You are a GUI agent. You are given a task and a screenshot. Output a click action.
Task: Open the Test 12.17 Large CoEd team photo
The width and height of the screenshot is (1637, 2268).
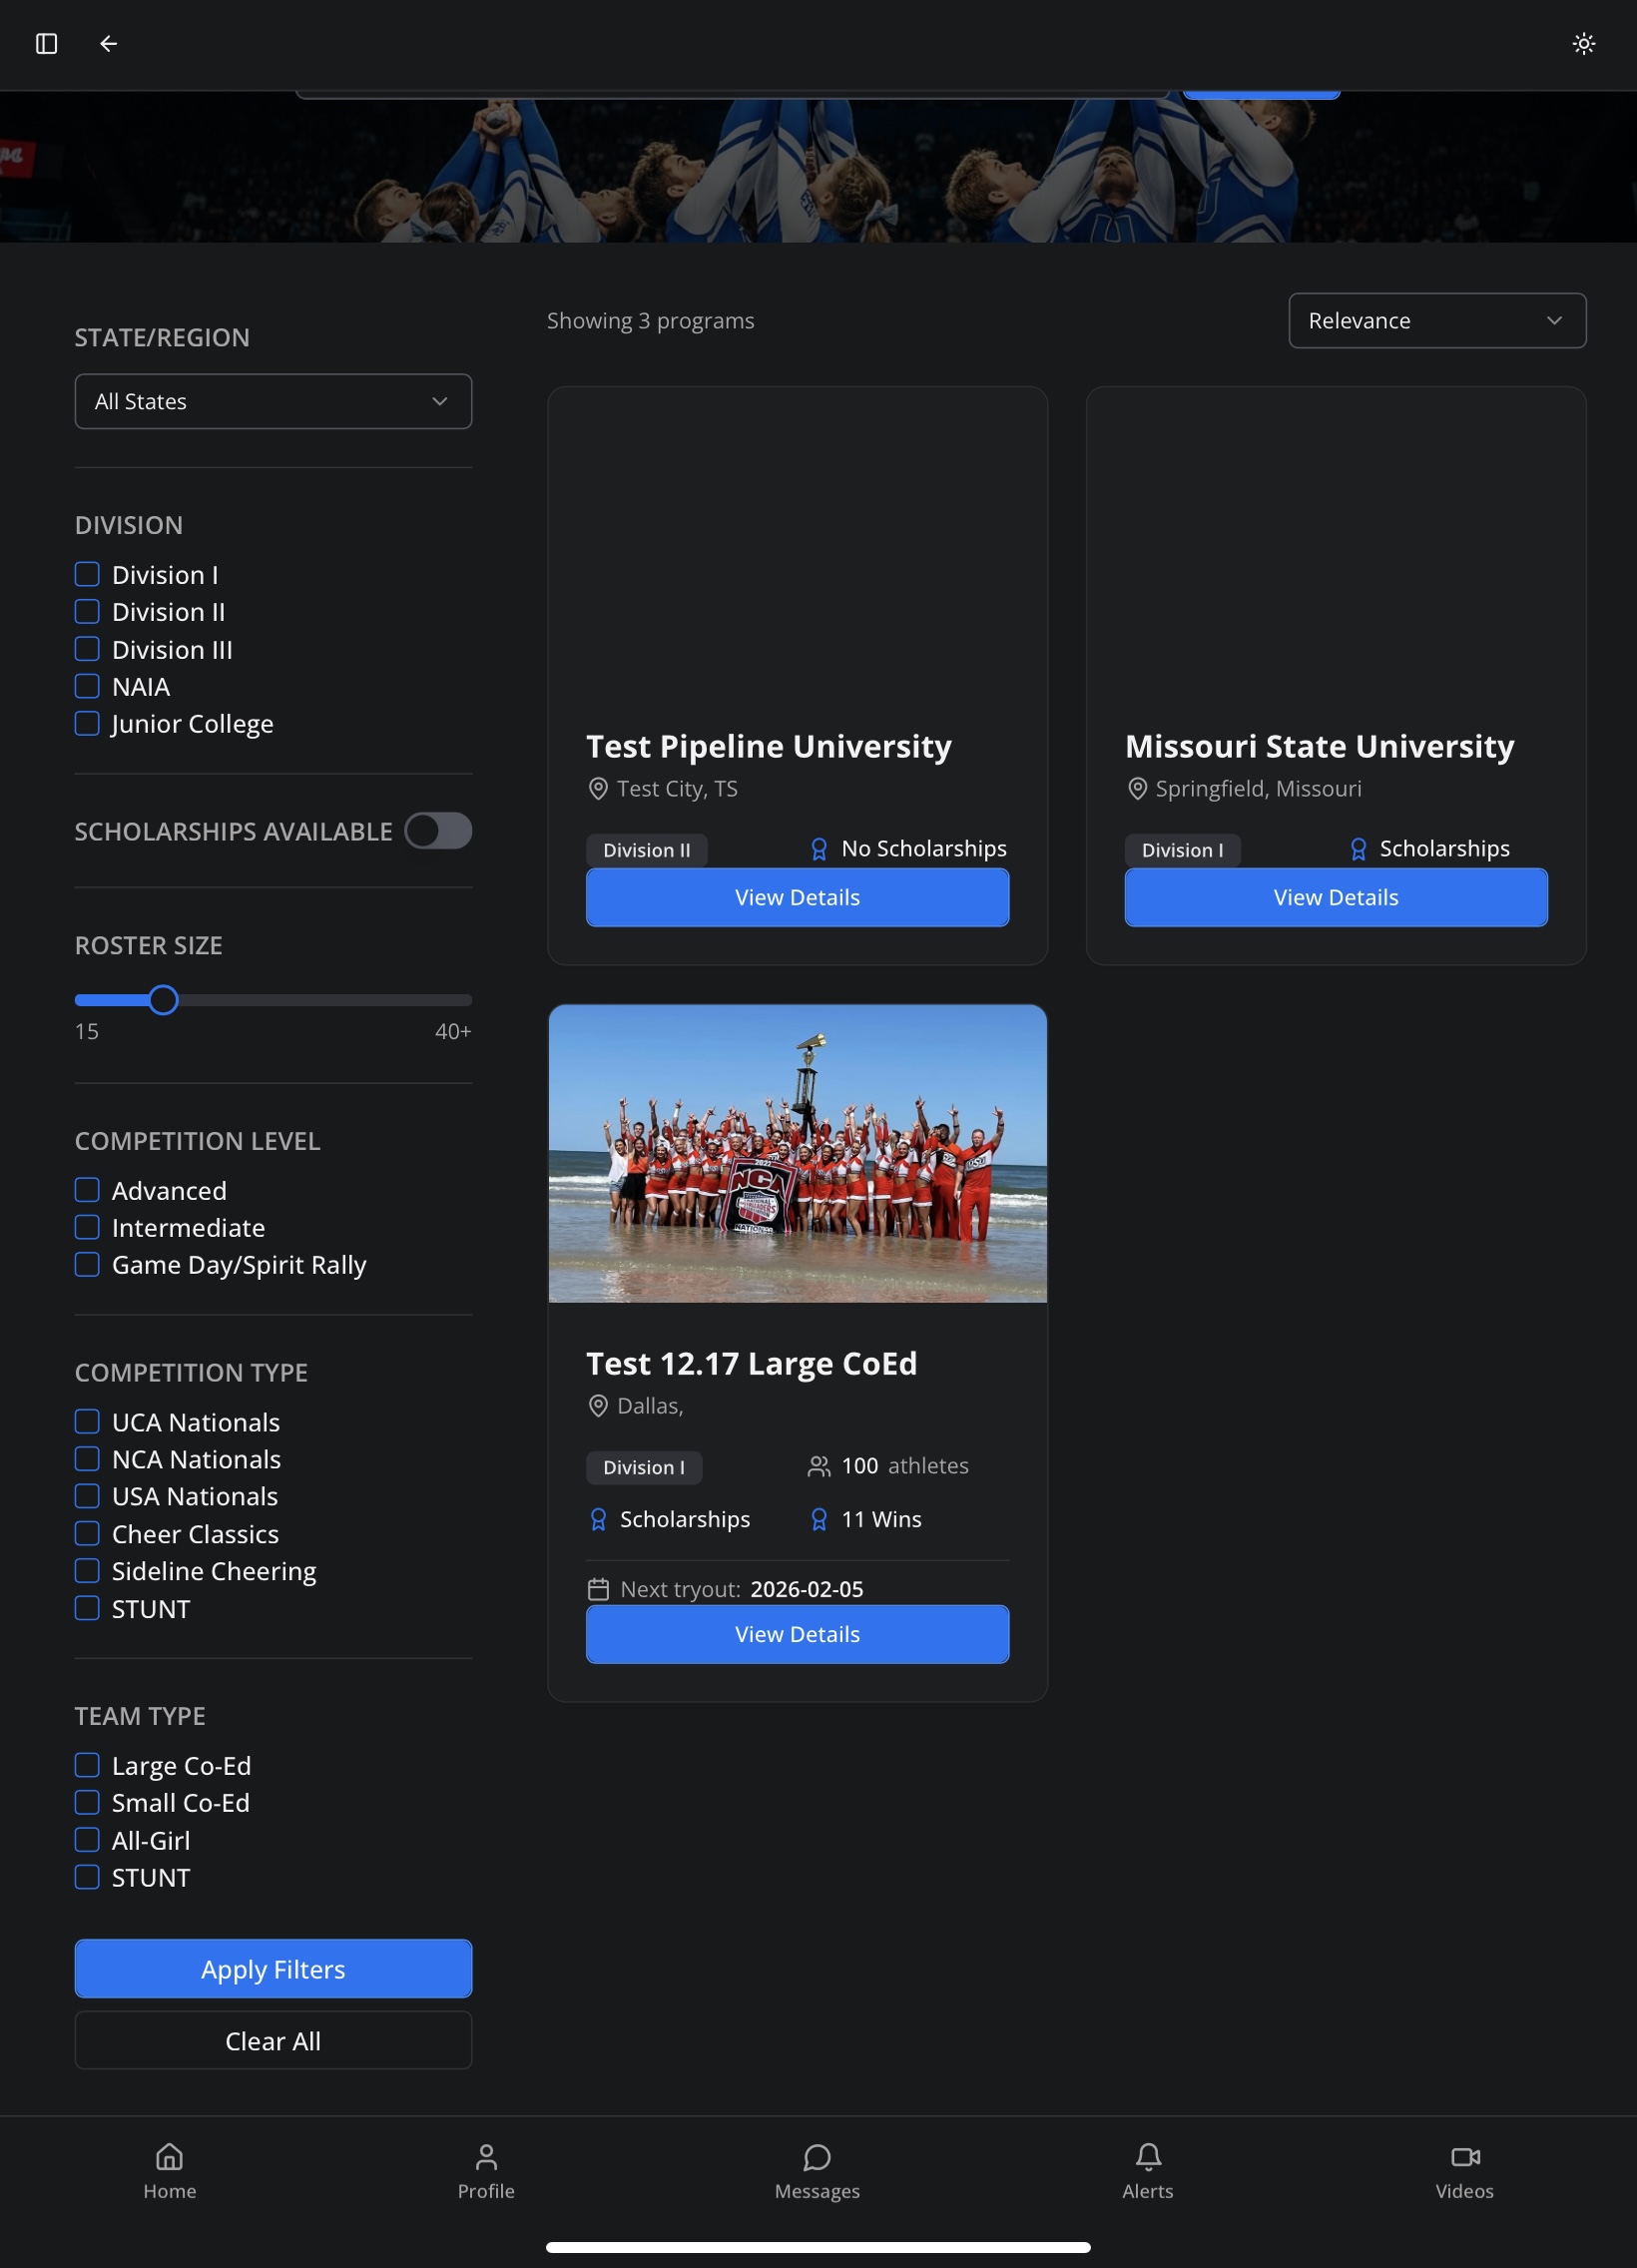tap(797, 1154)
